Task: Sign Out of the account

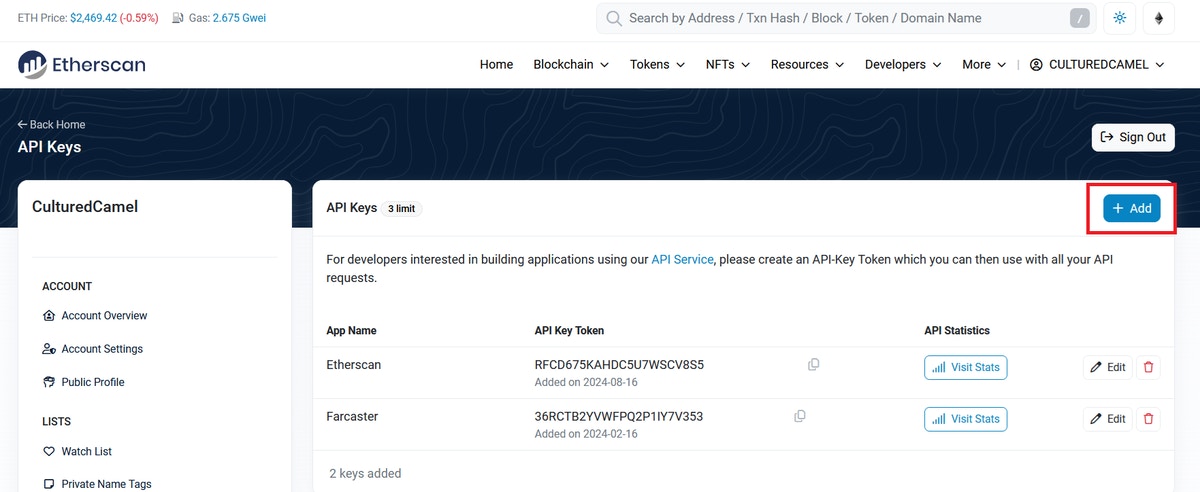Action: pos(1133,137)
